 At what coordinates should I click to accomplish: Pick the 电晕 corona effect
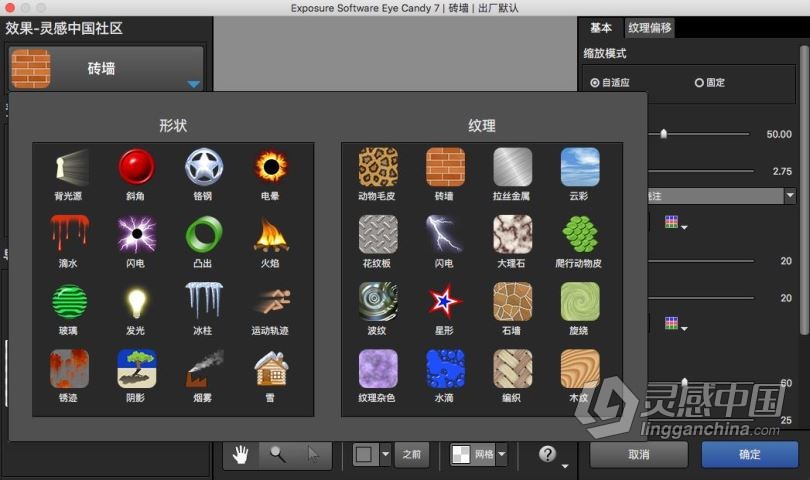pos(271,167)
